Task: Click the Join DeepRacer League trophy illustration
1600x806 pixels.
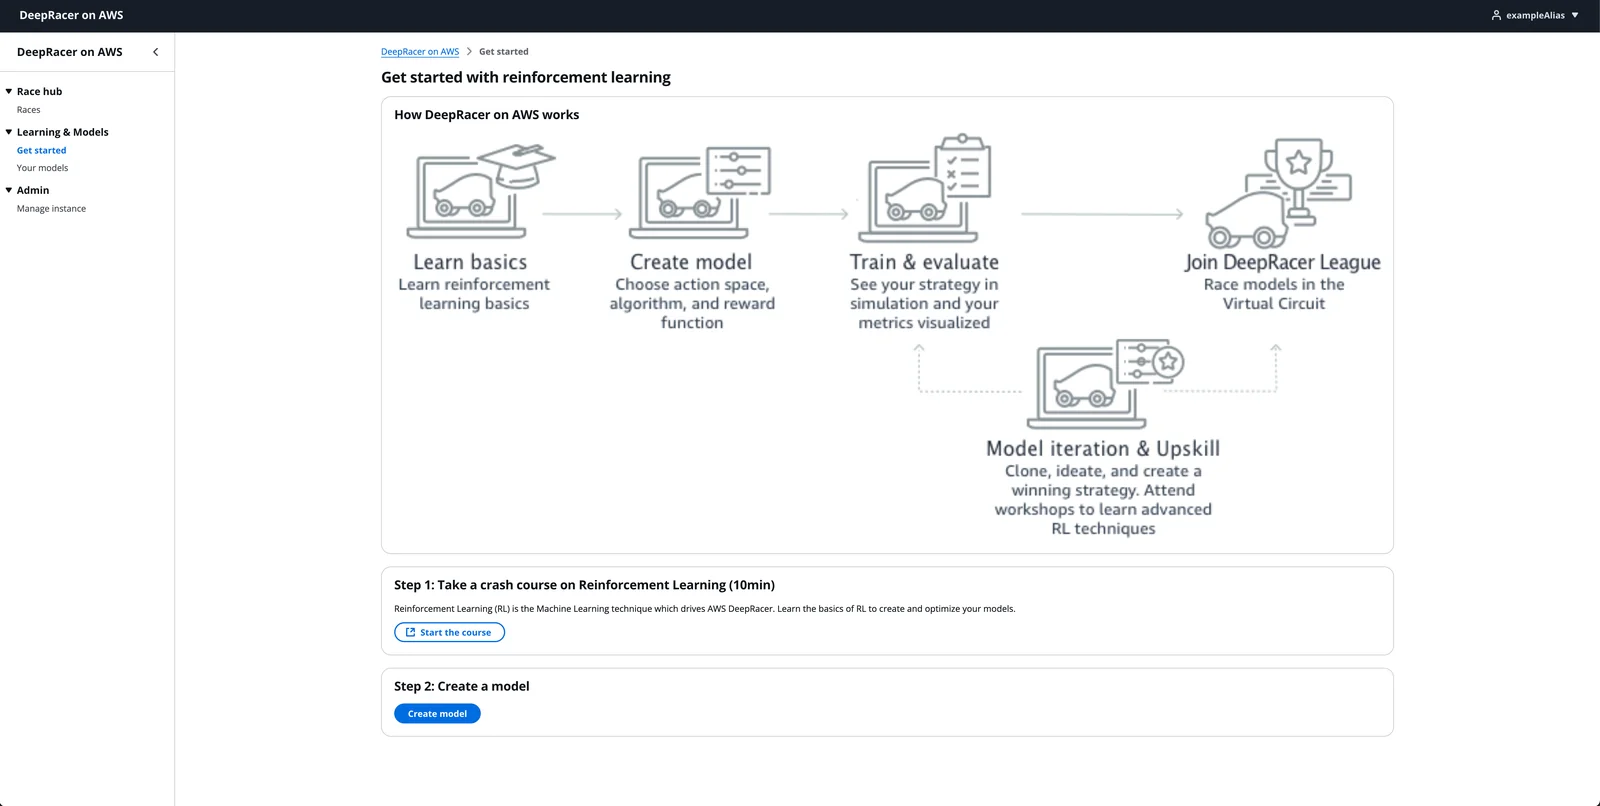Action: pos(1278,193)
